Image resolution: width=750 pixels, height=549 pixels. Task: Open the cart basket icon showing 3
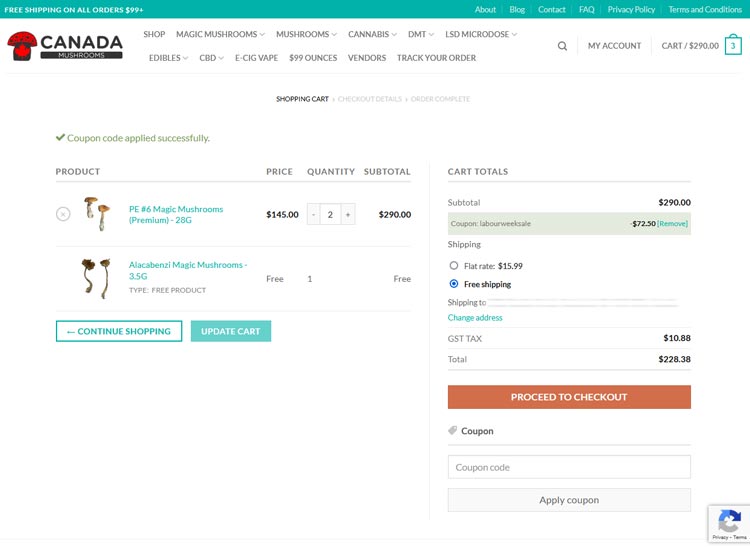[733, 46]
